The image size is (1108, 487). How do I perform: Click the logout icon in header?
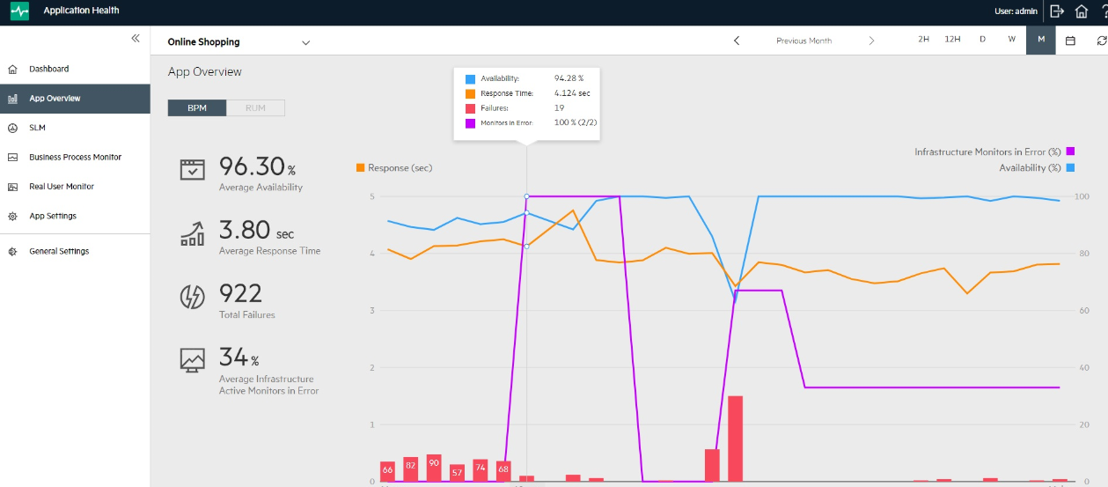(1057, 11)
